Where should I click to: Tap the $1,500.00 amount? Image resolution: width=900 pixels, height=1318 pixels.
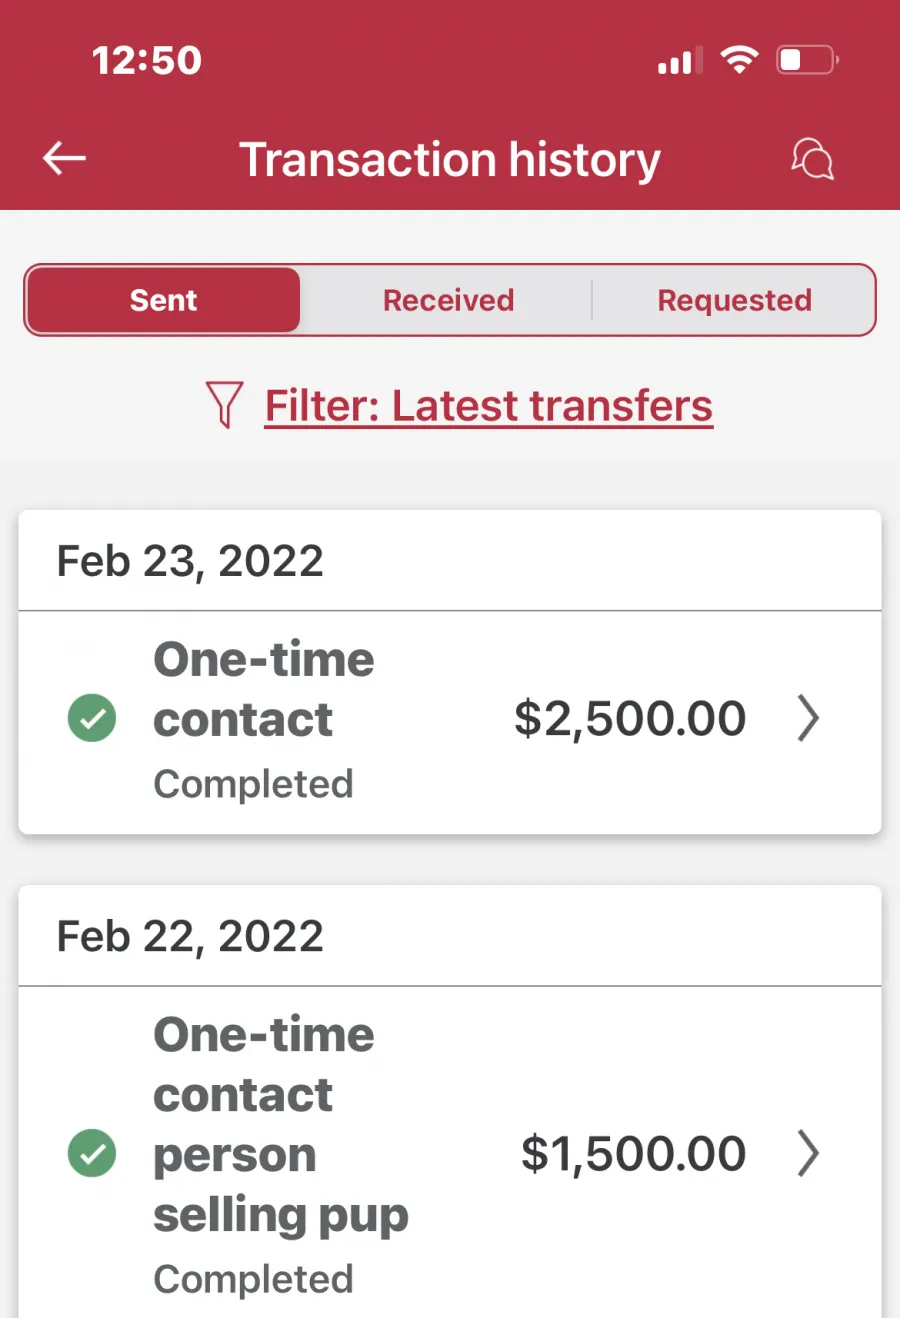633,1153
